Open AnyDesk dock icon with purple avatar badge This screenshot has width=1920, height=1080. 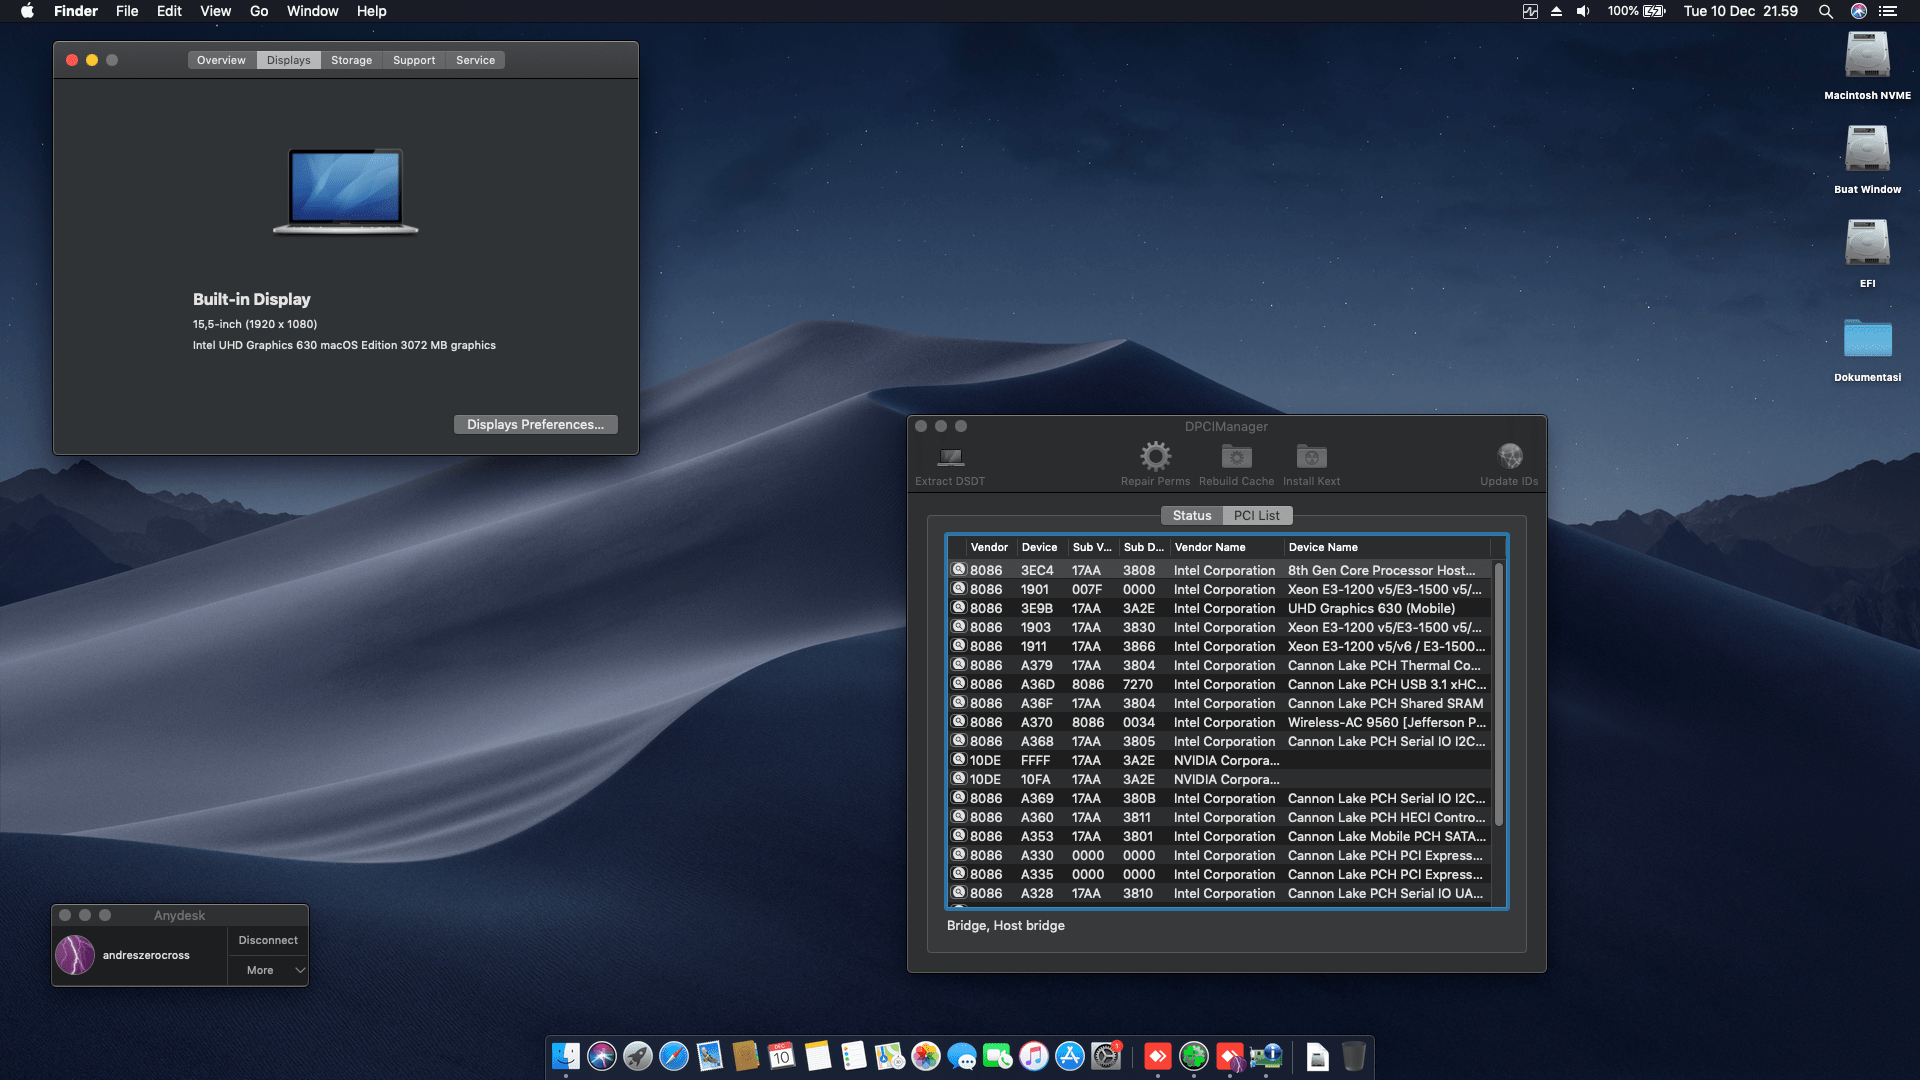[x=1230, y=1056]
